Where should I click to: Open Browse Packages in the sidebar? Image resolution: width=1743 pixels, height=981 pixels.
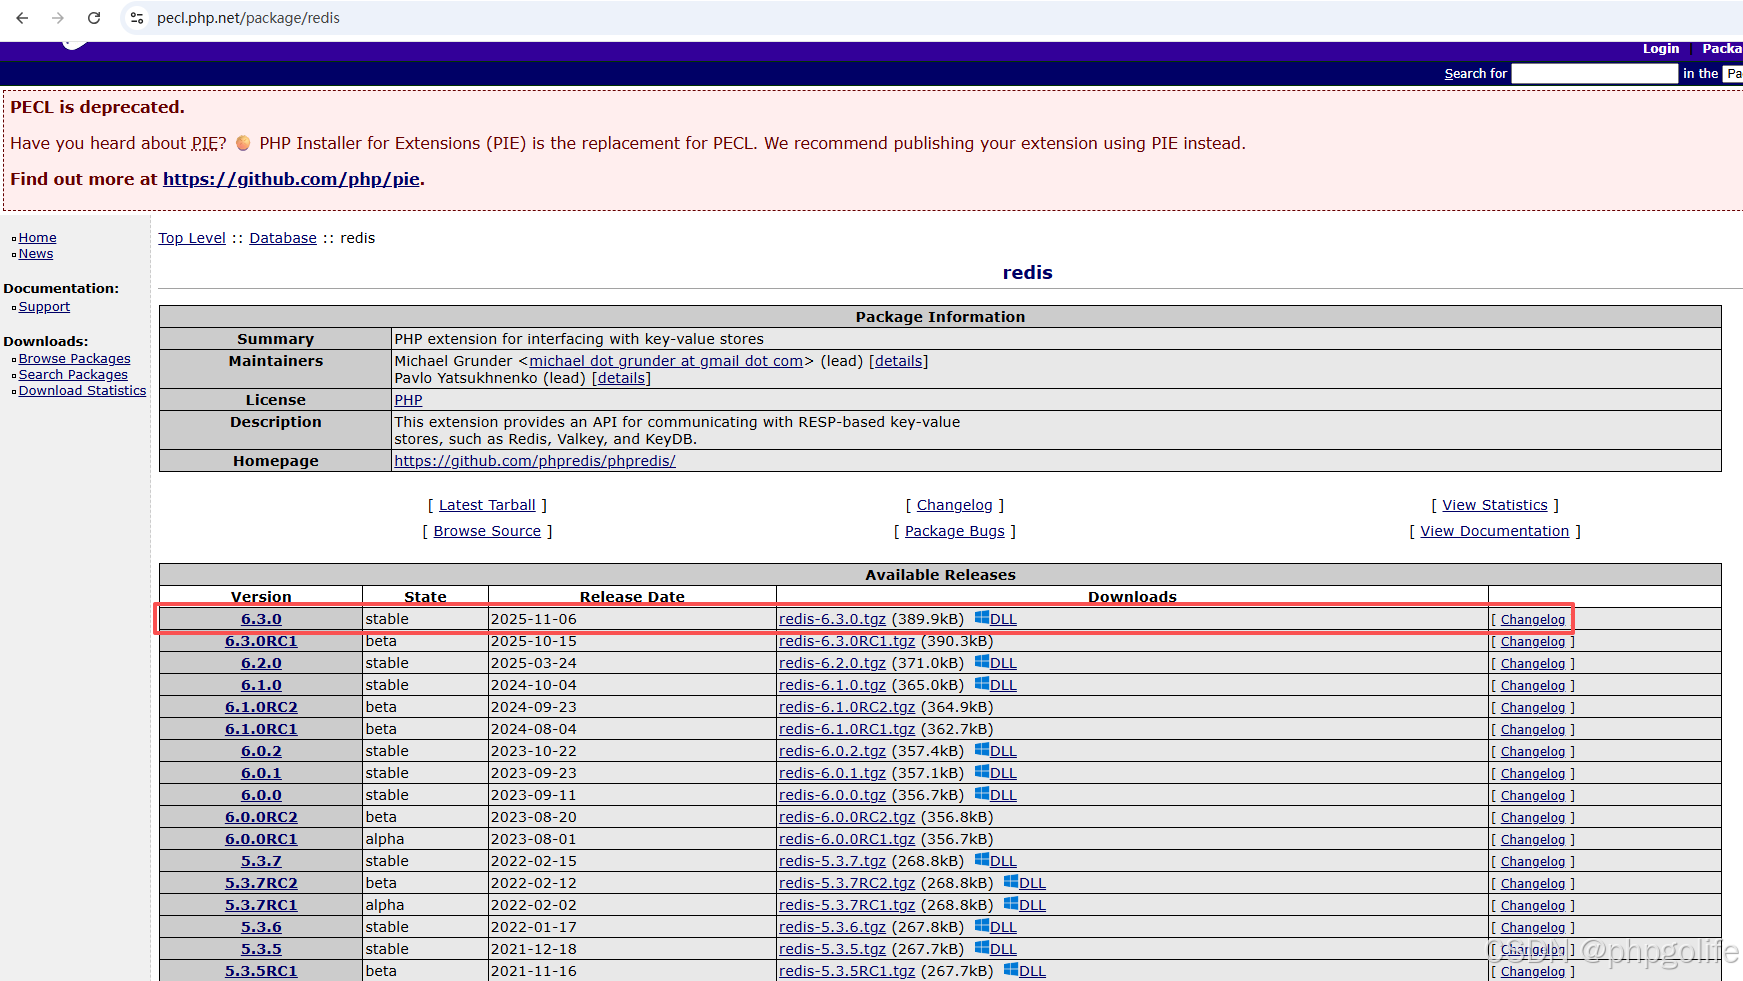click(74, 359)
